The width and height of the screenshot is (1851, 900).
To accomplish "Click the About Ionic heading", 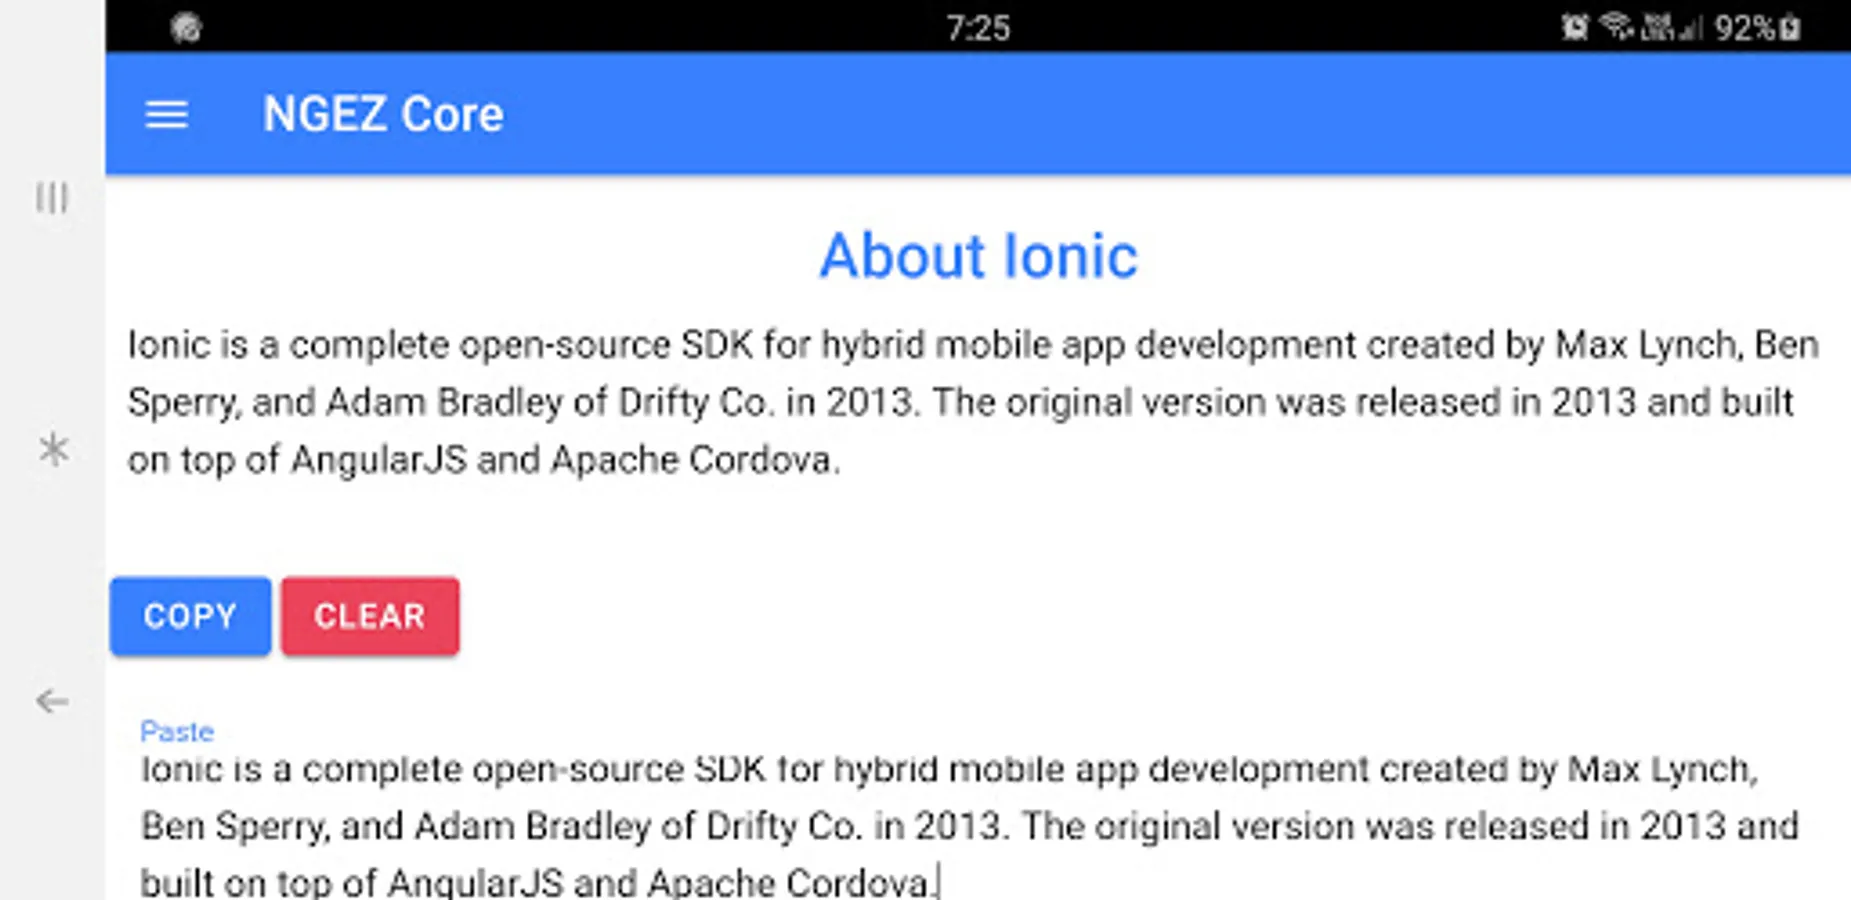I will pyautogui.click(x=978, y=256).
